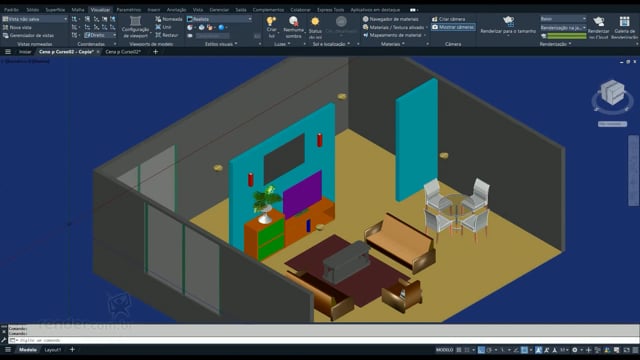Switch to the Express Tools ribbon tab
The height and width of the screenshot is (360, 640).
click(x=330, y=9)
